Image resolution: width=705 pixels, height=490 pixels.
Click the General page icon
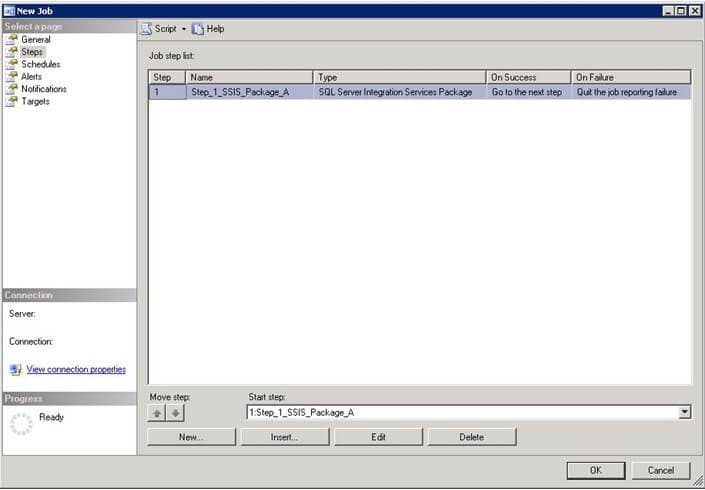click(x=12, y=40)
